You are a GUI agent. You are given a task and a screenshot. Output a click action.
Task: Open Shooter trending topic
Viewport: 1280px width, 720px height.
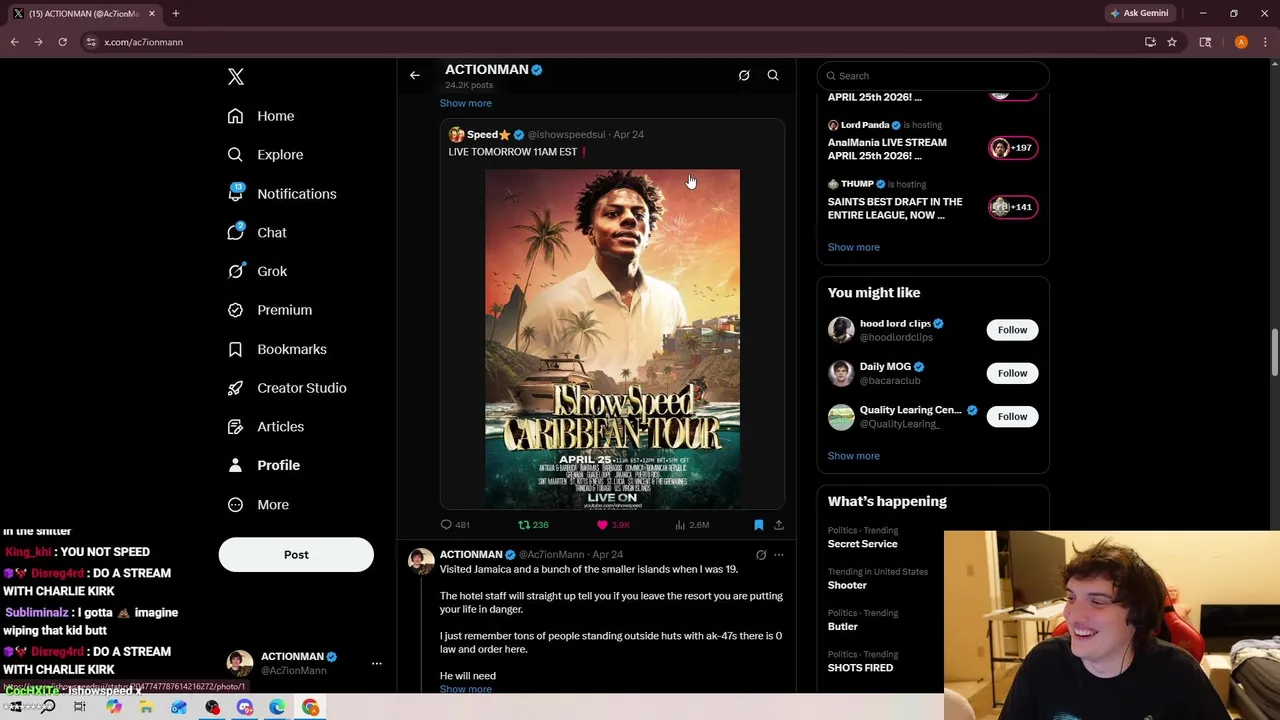[847, 585]
